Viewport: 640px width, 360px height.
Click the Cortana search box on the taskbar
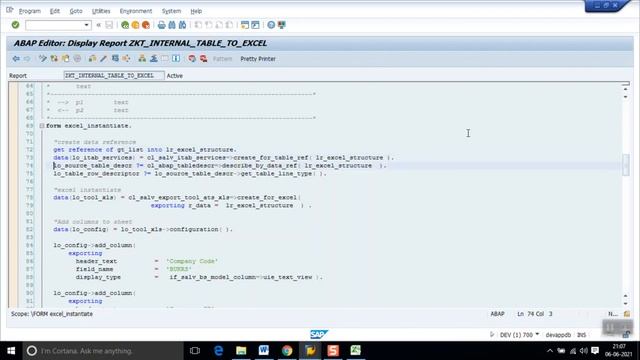103,351
